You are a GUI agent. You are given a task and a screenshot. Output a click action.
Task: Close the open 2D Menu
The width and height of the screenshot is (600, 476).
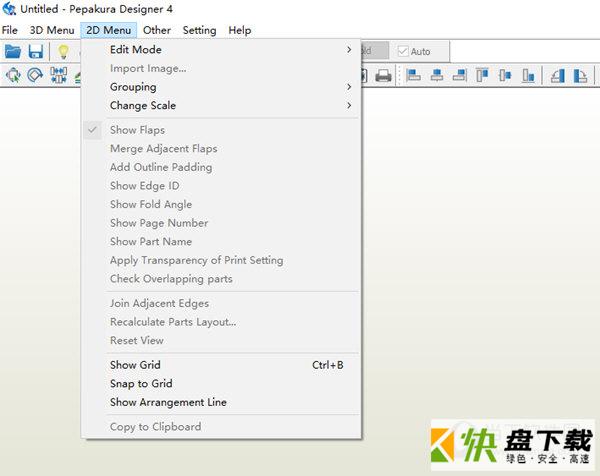click(109, 30)
